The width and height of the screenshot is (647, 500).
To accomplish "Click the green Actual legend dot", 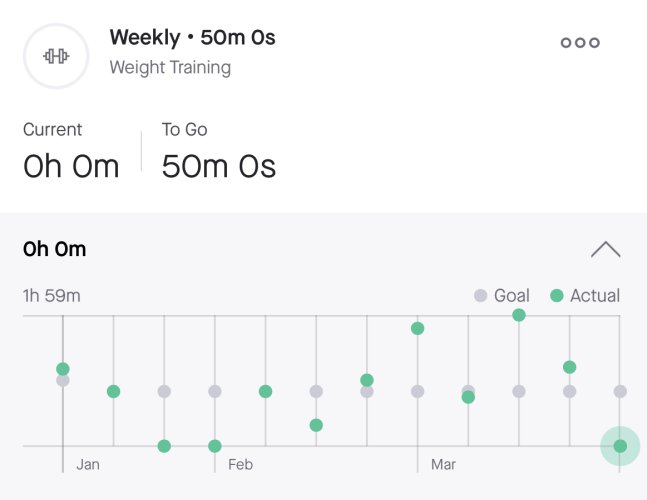I will point(557,295).
